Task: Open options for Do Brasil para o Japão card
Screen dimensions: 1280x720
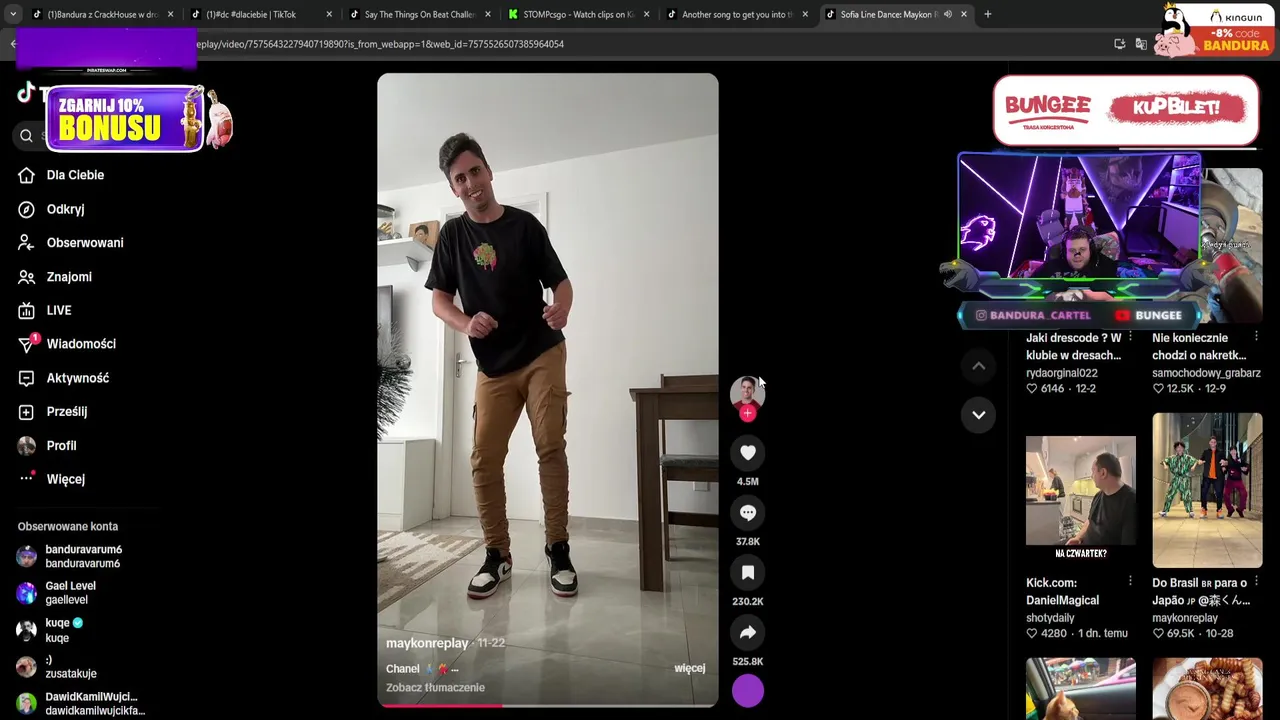Action: (1256, 582)
